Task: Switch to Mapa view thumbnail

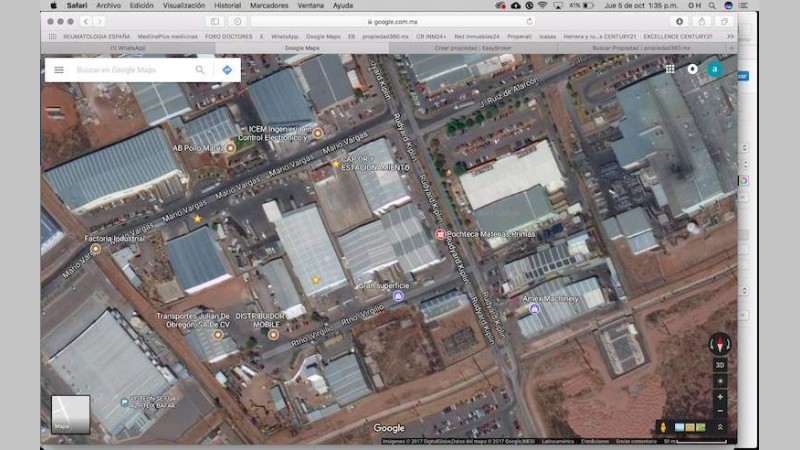Action: [x=70, y=414]
